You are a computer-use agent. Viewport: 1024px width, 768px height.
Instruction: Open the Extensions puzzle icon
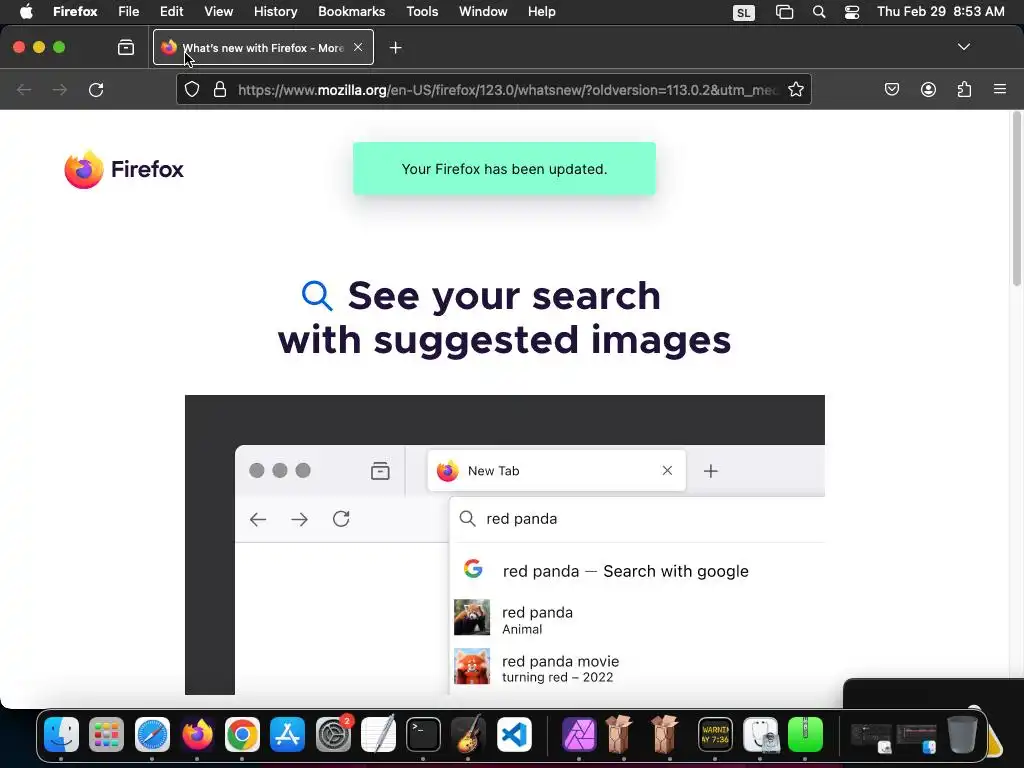tap(964, 89)
